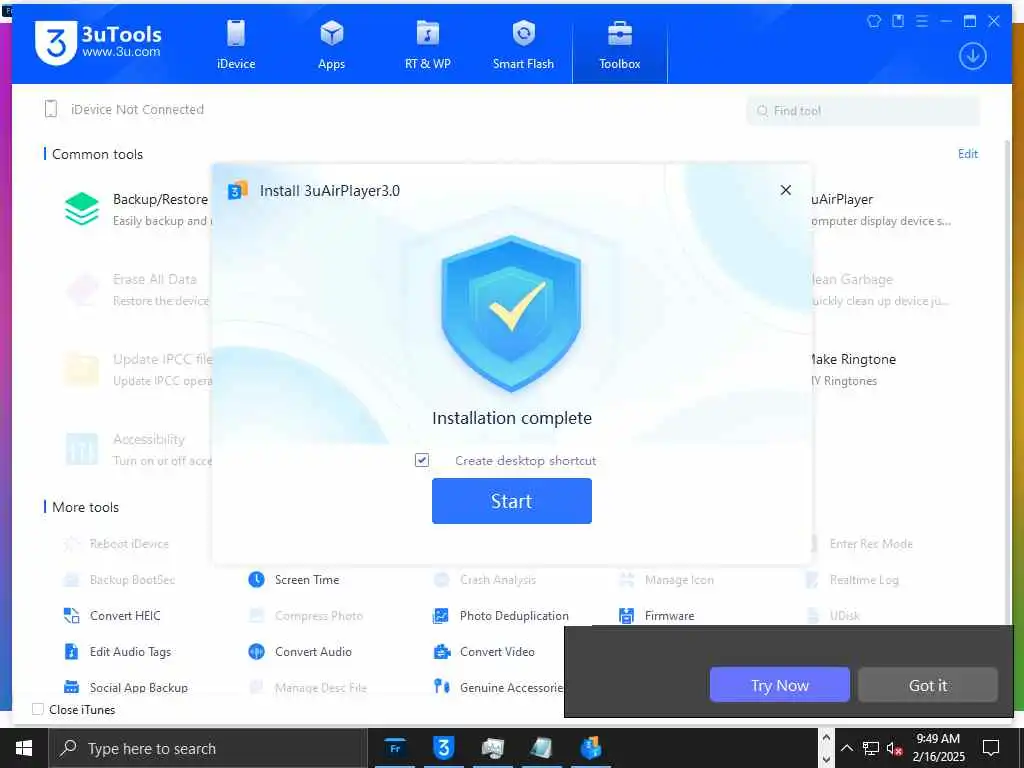Close the Install 3uAirPlayer3.0 dialog
Image resolution: width=1024 pixels, height=768 pixels.
[786, 190]
